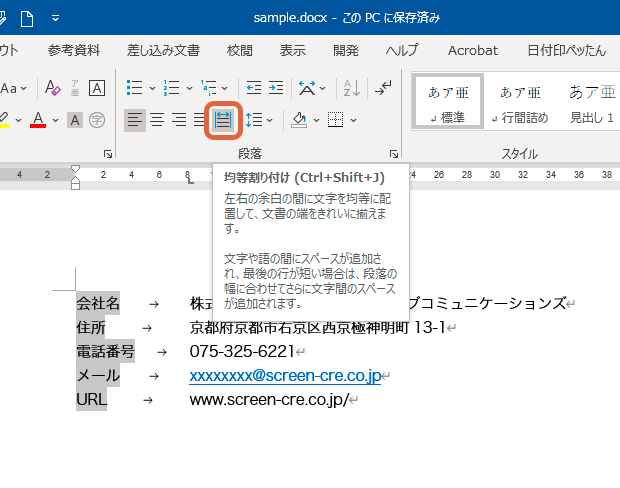Viewport: 620px width, 488px height.
Task: Open the Acrobat tab
Action: (x=473, y=51)
